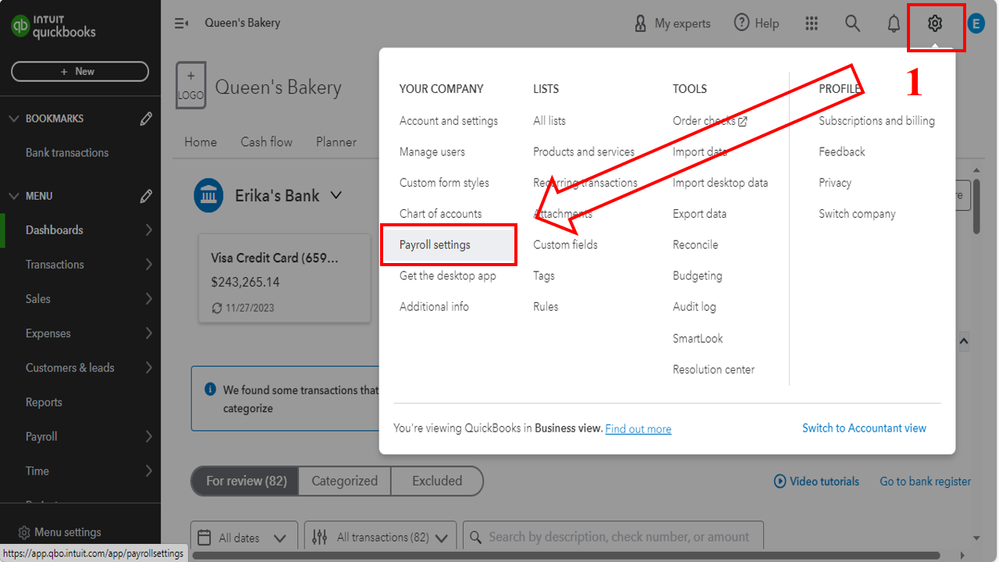Select Payroll settings
The width and height of the screenshot is (999, 562).
(448, 245)
